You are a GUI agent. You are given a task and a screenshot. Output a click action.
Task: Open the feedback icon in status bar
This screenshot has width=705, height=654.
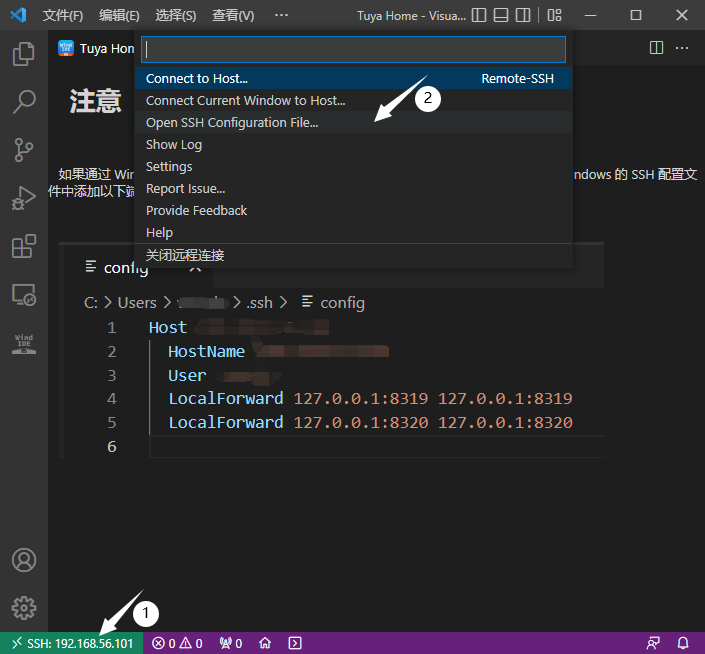(x=653, y=643)
